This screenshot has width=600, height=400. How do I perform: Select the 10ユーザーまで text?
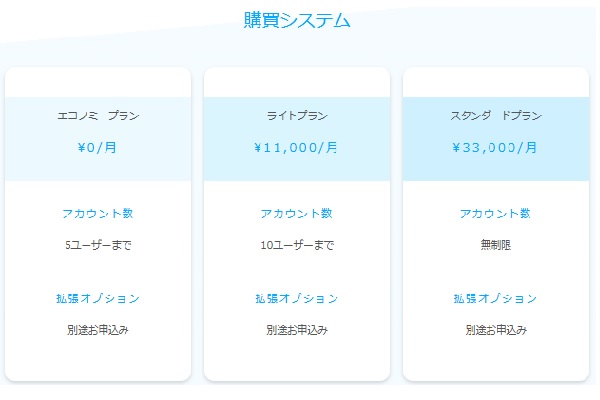click(x=296, y=244)
